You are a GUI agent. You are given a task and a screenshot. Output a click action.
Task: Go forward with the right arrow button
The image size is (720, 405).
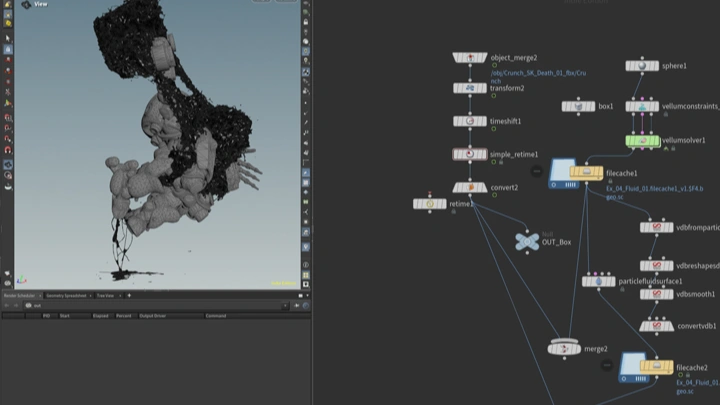point(16,305)
